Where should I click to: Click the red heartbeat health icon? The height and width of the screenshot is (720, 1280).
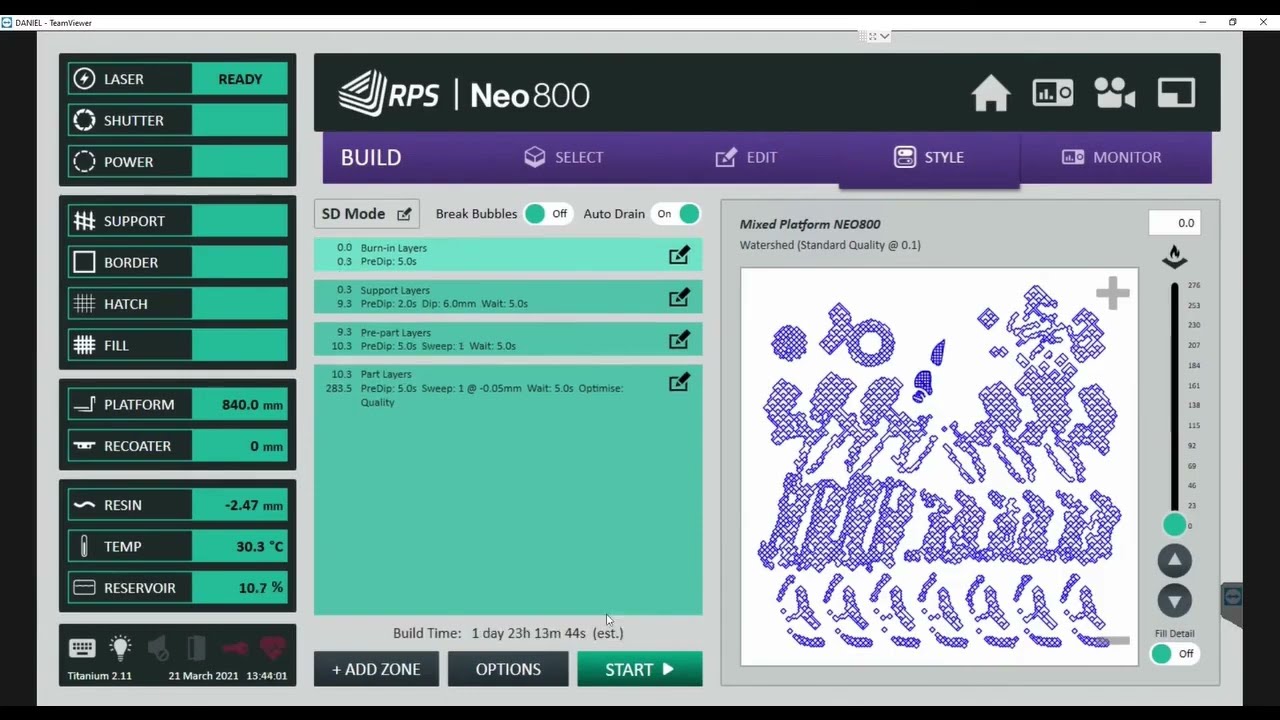tap(272, 648)
